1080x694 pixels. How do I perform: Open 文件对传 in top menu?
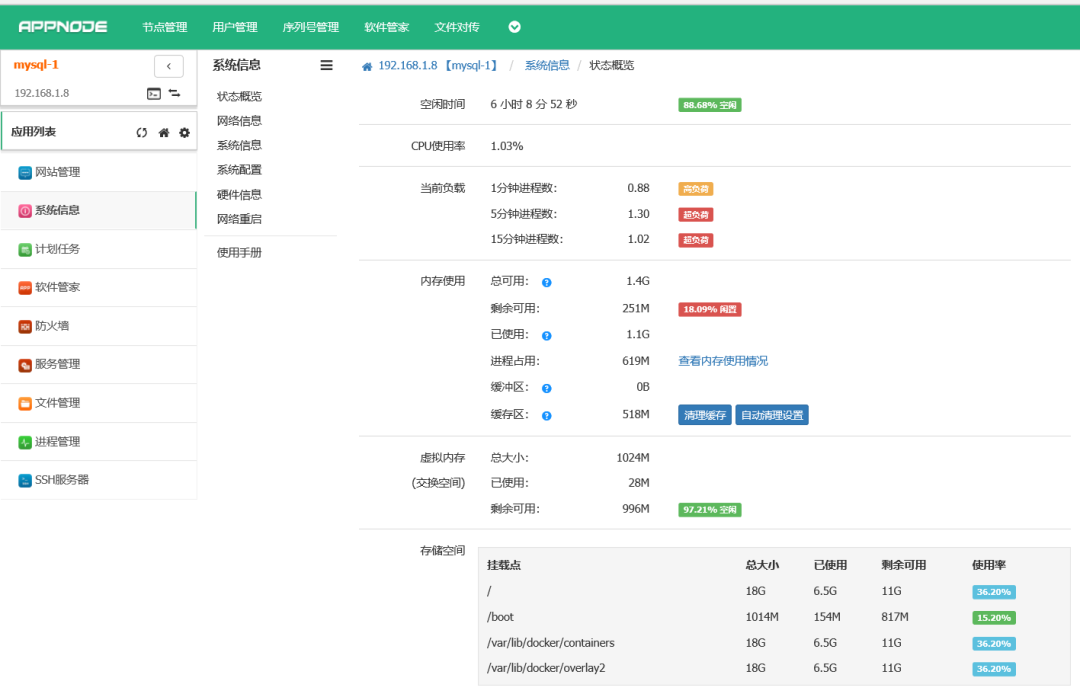[x=457, y=27]
